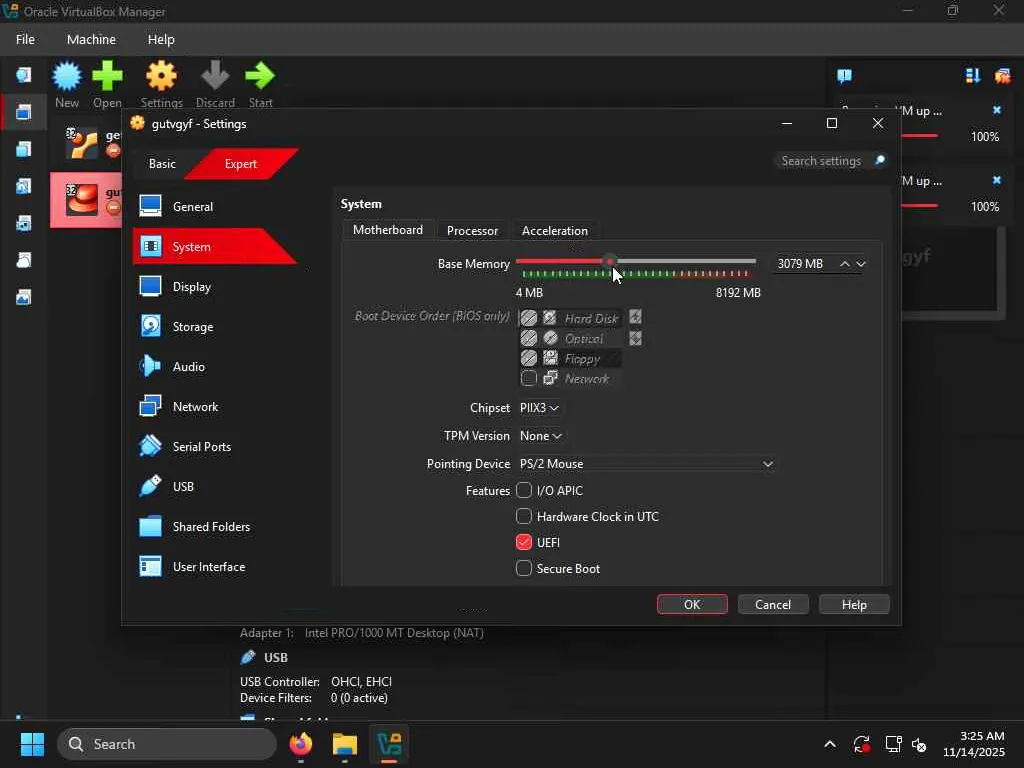Enable the Secure Boot checkbox
The image size is (1024, 768).
[524, 568]
